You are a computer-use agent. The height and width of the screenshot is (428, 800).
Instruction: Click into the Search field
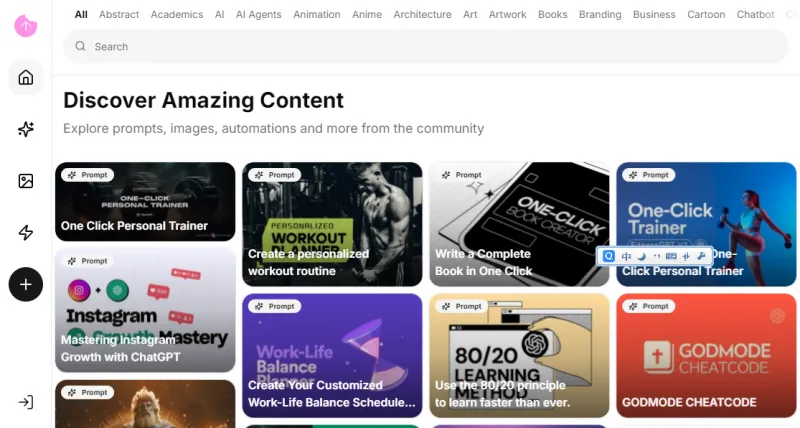[x=426, y=46]
